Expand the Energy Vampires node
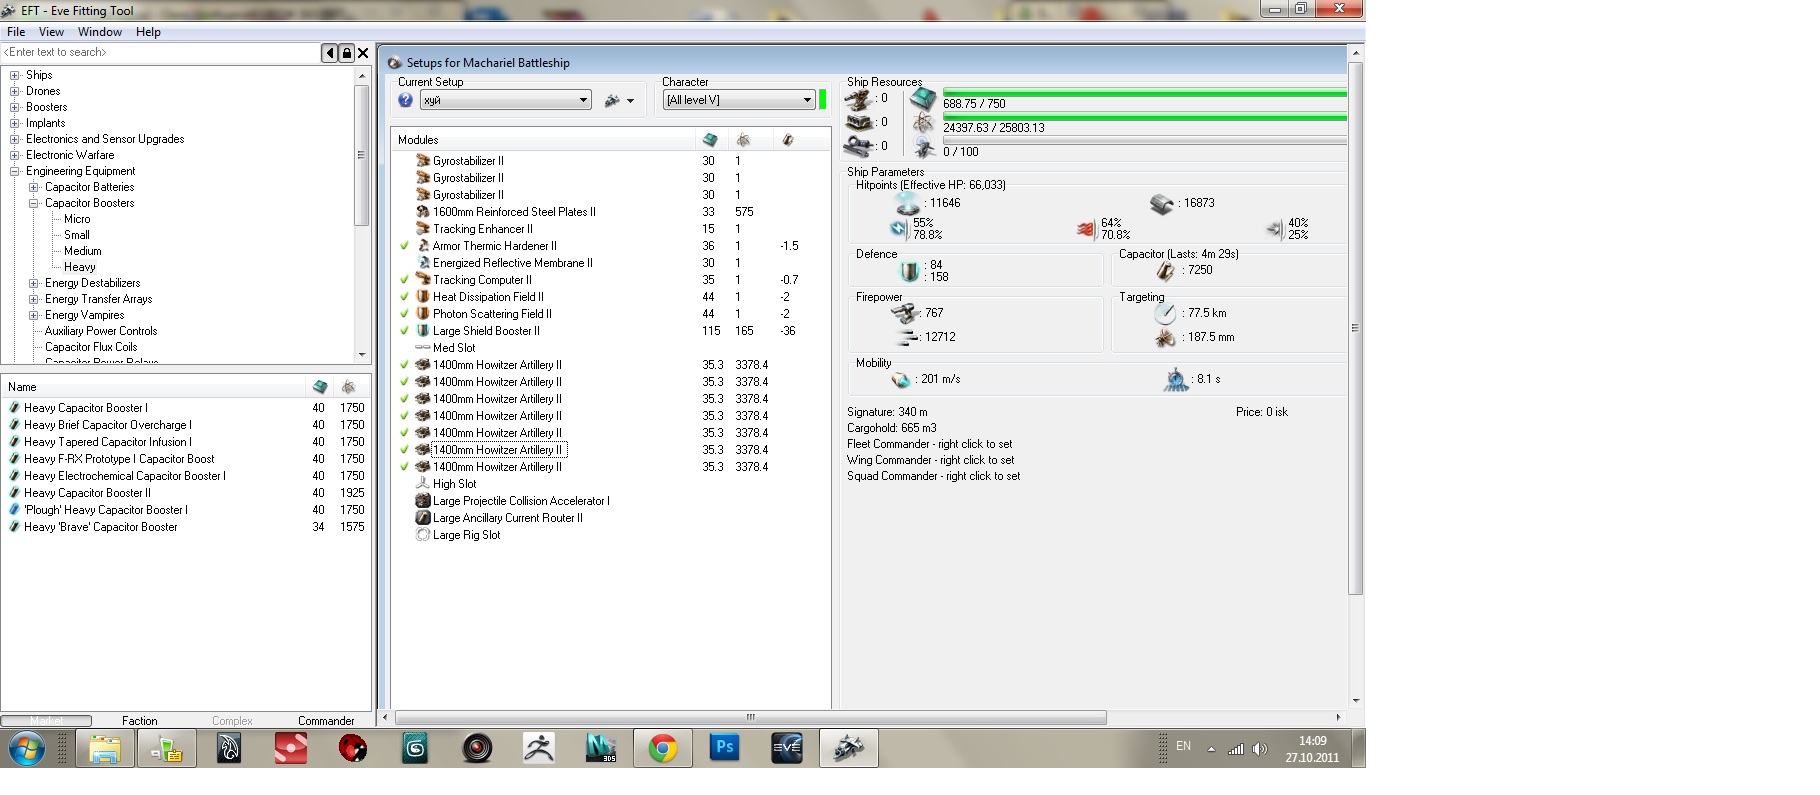This screenshot has height=795, width=1820. [x=34, y=315]
